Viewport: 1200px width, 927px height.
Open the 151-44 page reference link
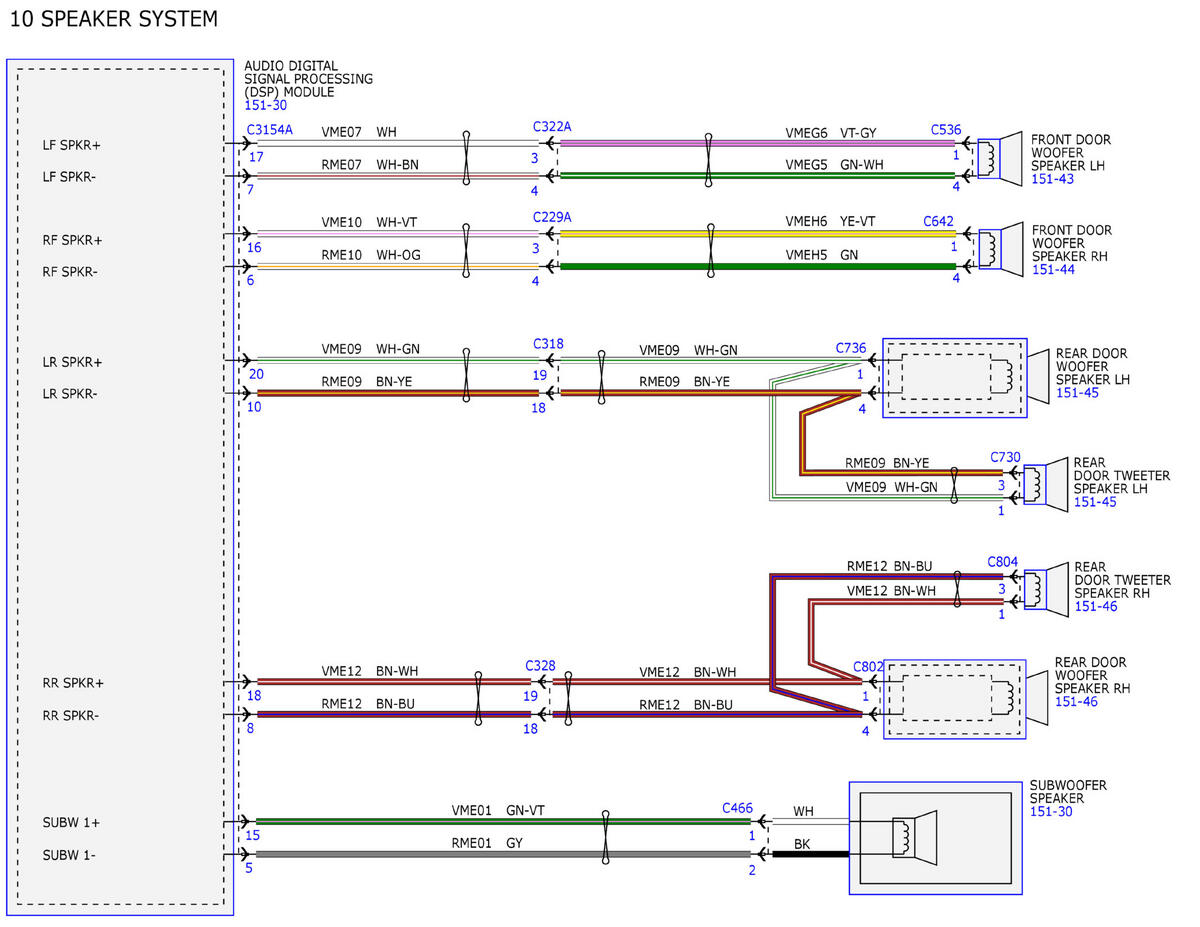pos(1052,269)
